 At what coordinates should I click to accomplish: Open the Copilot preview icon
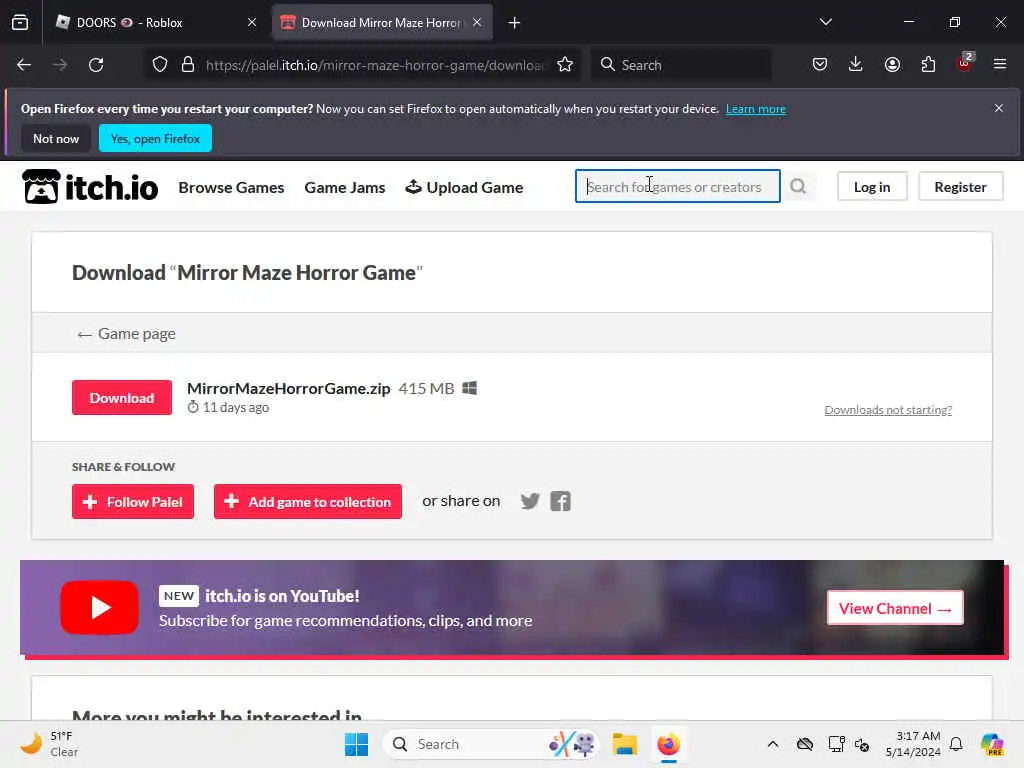tap(992, 744)
